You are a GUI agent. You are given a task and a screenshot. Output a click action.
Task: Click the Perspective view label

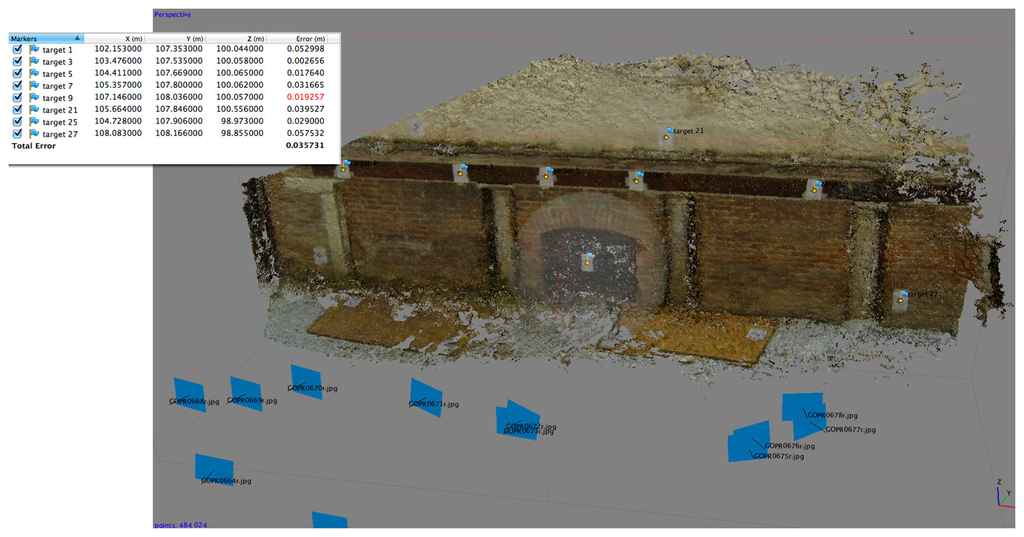click(172, 14)
